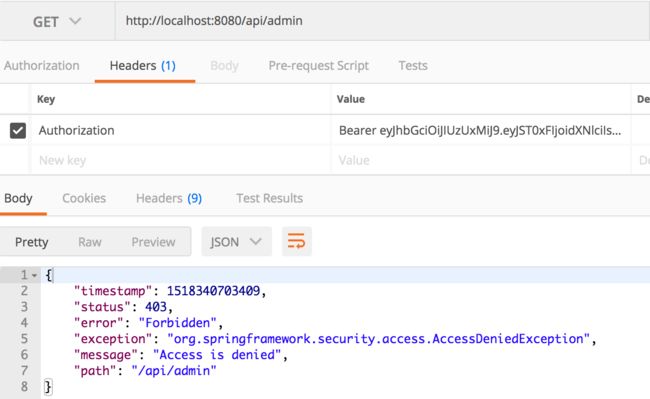This screenshot has width=650, height=399.
Task: Select the request Body tab
Action: tap(224, 65)
